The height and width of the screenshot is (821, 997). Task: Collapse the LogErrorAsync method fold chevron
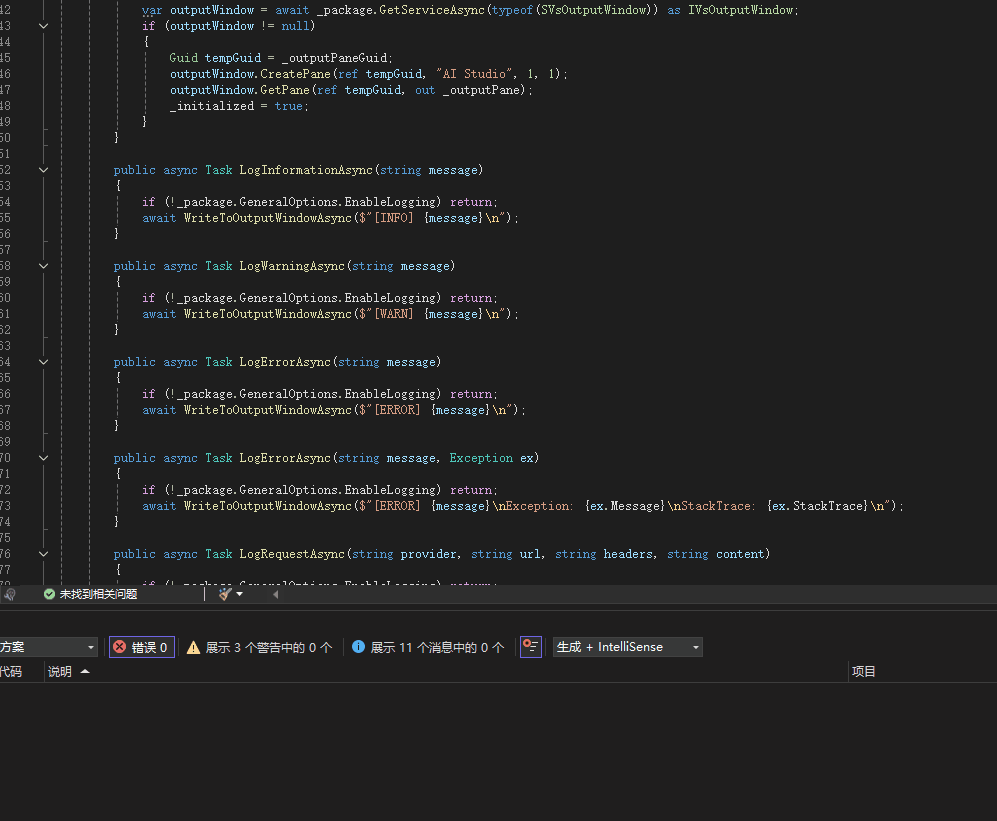click(42, 361)
